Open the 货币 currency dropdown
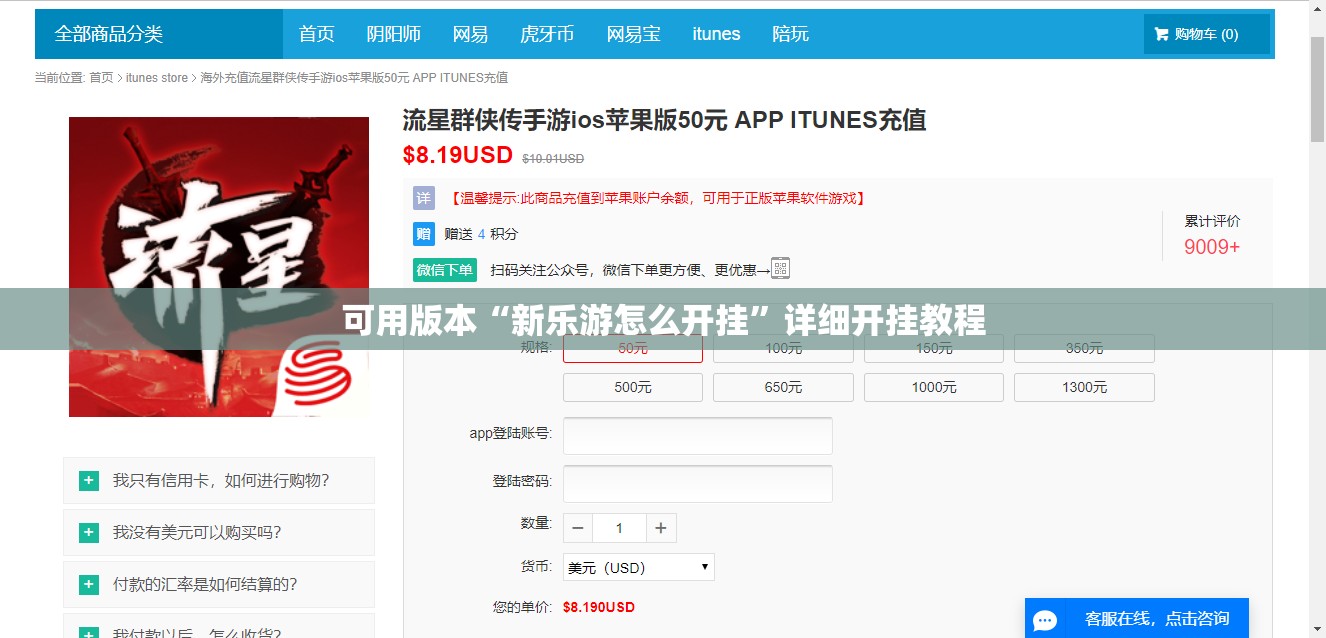Viewport: 1326px width, 638px height. [x=639, y=567]
